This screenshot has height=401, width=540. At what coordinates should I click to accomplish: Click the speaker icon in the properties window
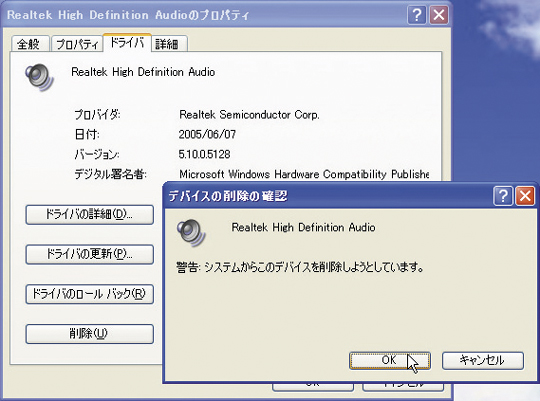click(x=39, y=78)
